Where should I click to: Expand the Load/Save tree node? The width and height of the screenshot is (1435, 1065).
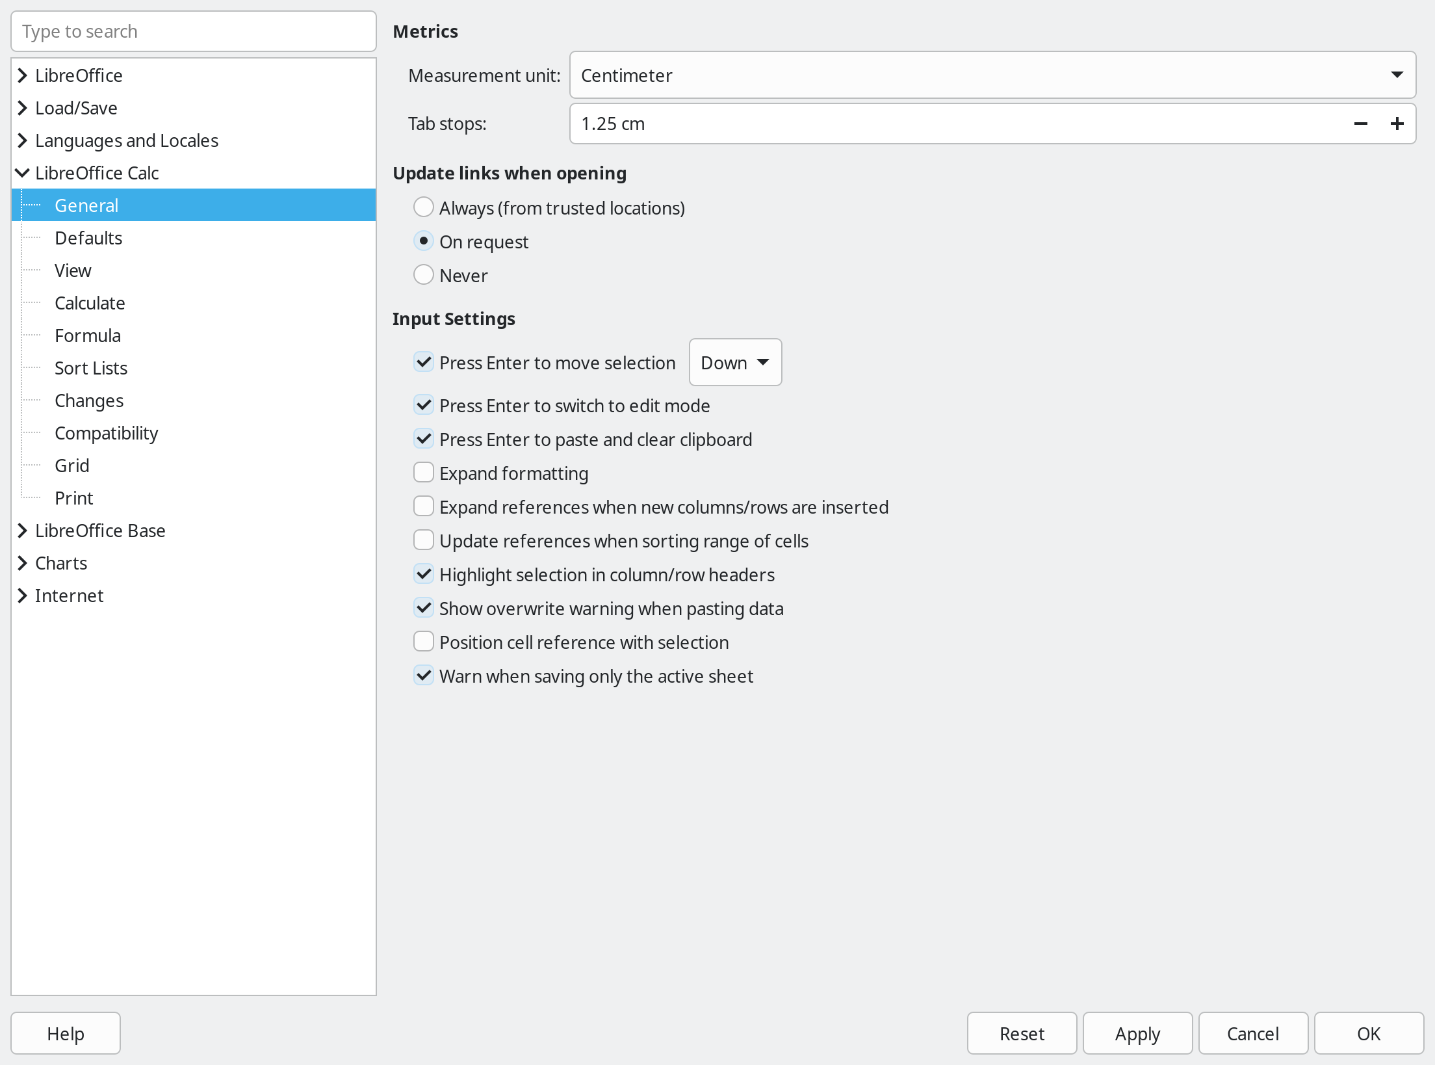pos(22,108)
